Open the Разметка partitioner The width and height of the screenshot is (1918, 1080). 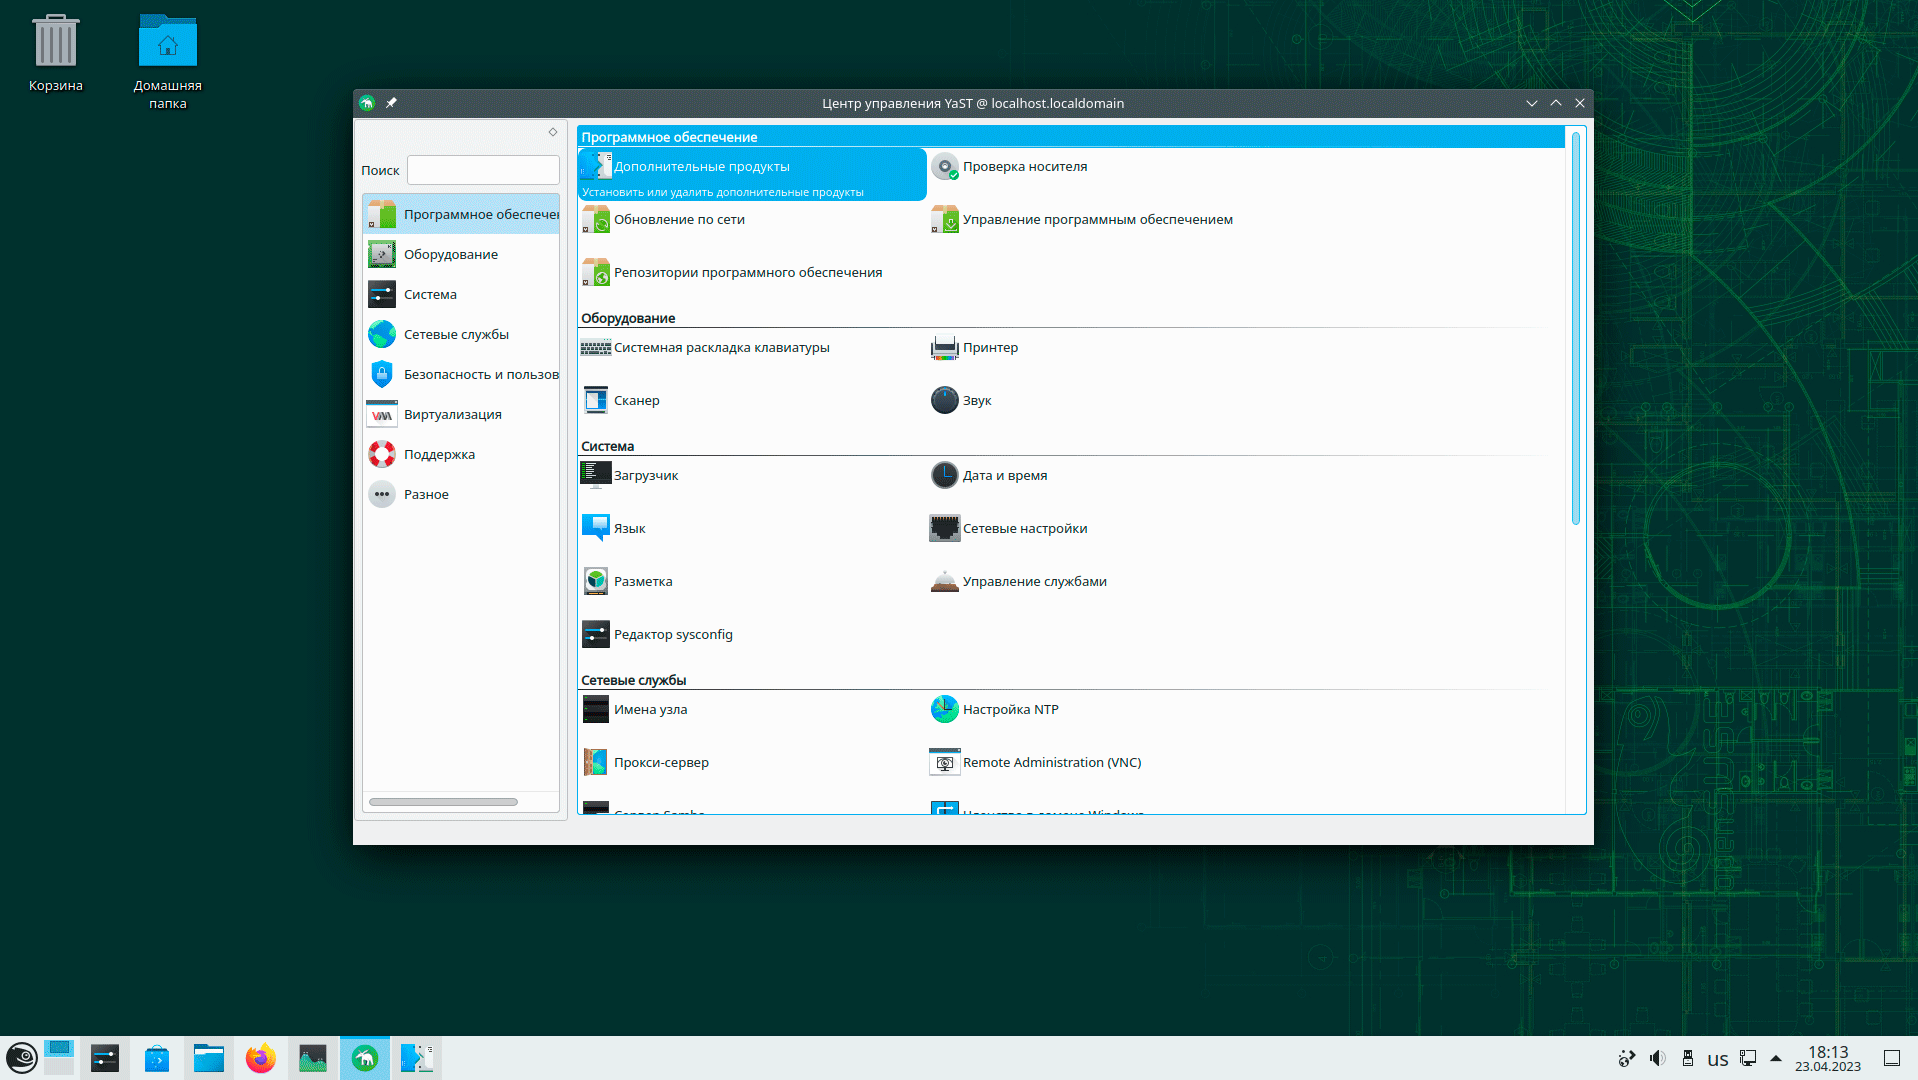point(642,582)
